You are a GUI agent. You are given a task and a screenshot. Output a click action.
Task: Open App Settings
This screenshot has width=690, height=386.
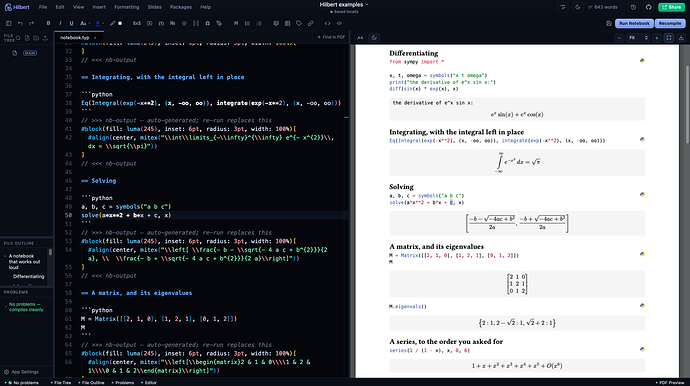click(x=21, y=372)
